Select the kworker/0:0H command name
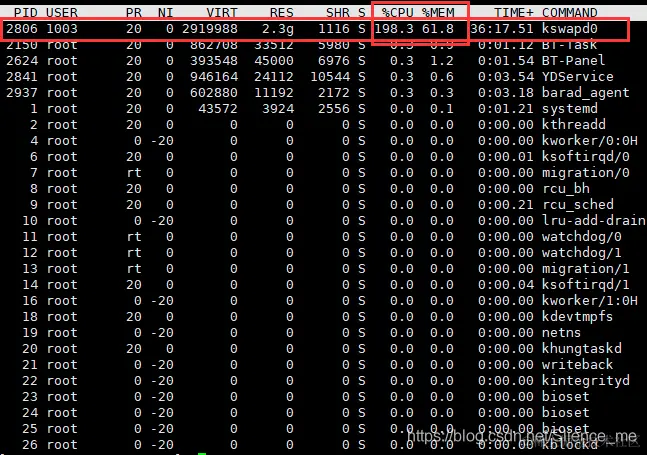This screenshot has width=647, height=455. pyautogui.click(x=589, y=141)
